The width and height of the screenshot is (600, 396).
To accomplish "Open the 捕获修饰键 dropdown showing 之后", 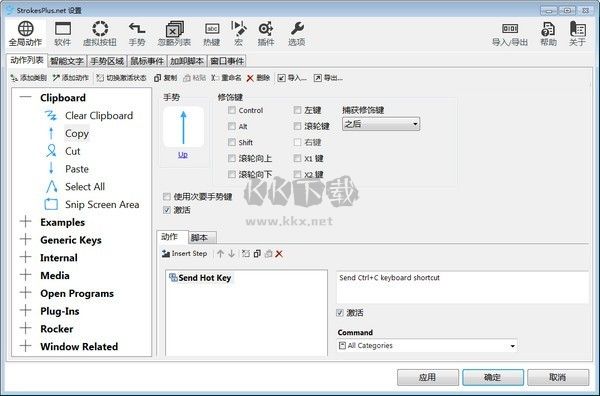I will (x=381, y=124).
